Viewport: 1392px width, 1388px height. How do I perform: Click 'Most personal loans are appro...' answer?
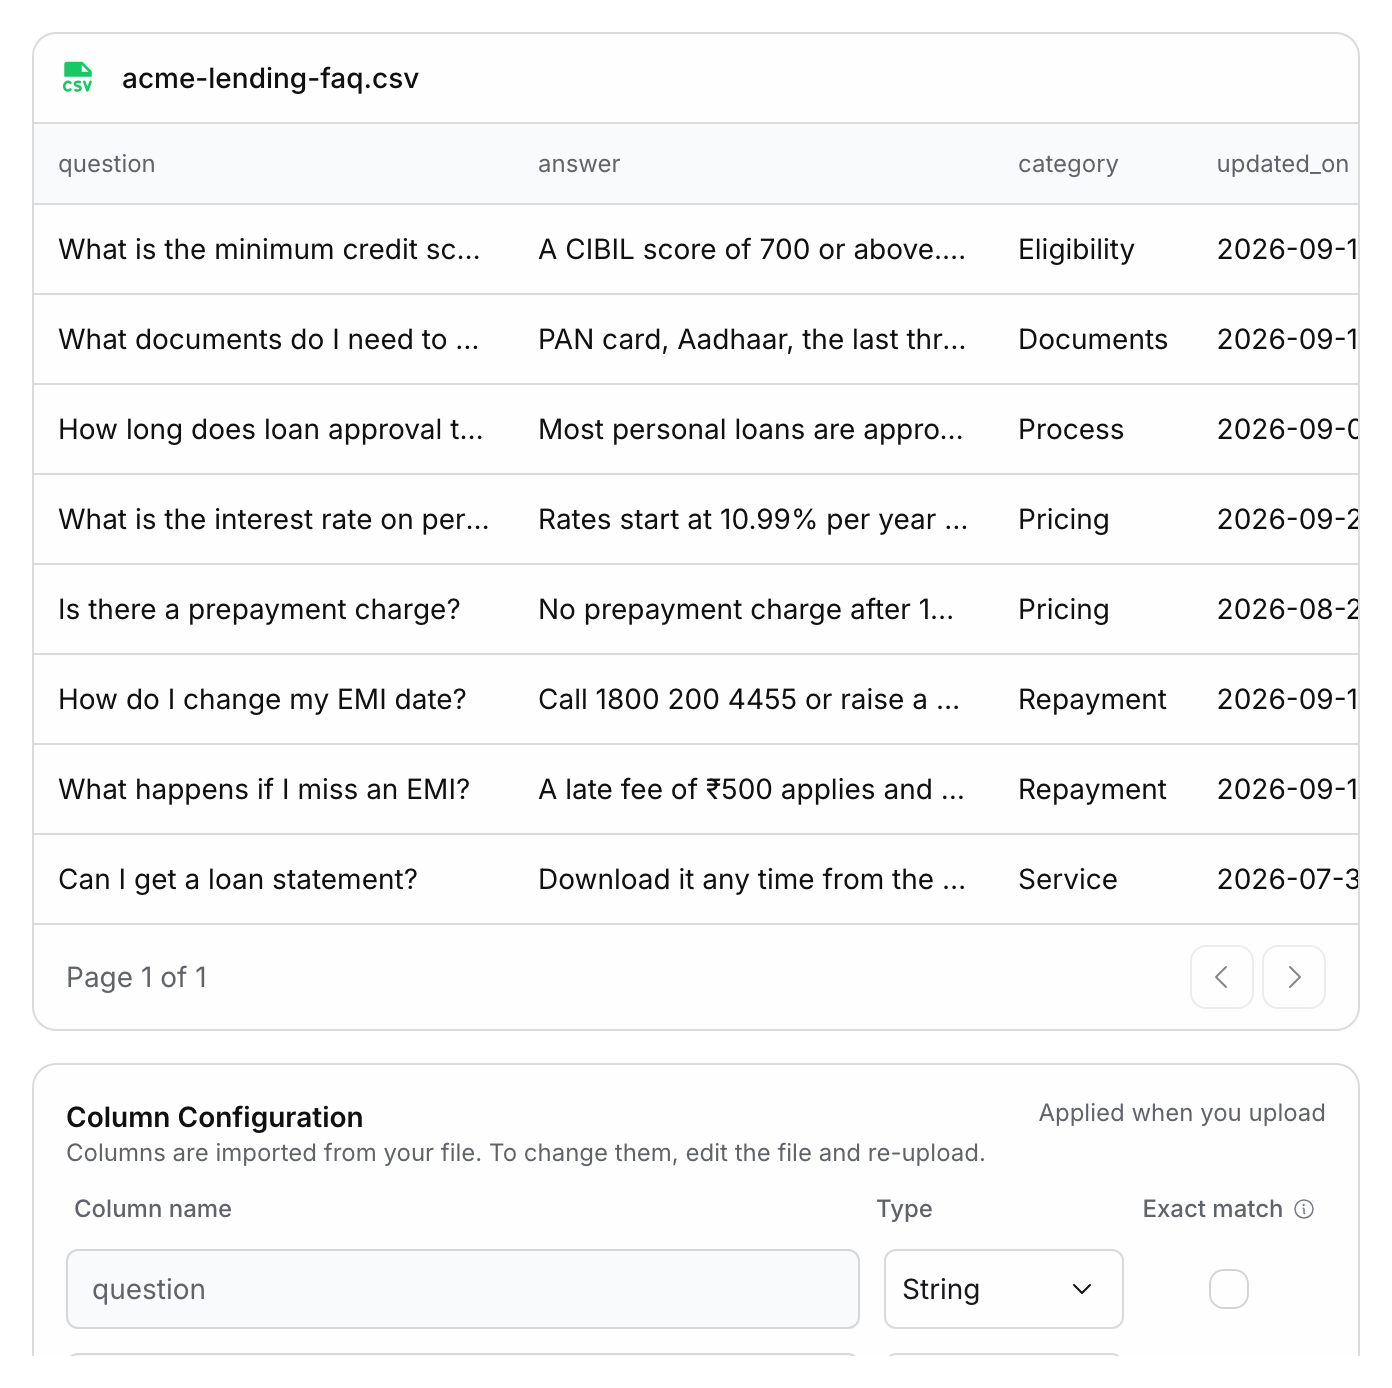pyautogui.click(x=751, y=429)
